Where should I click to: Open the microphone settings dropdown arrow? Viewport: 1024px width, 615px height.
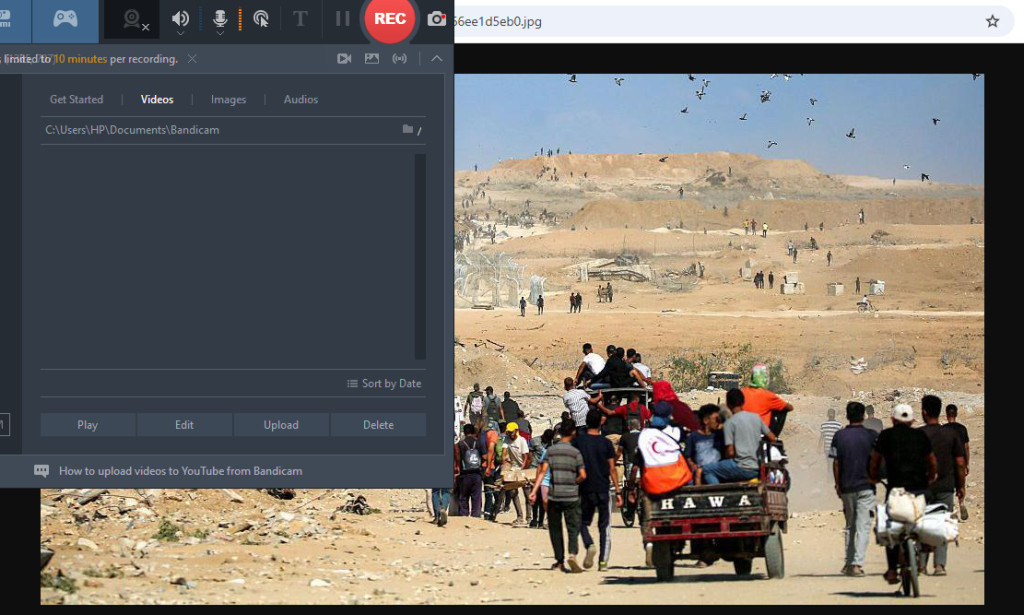tap(220, 33)
